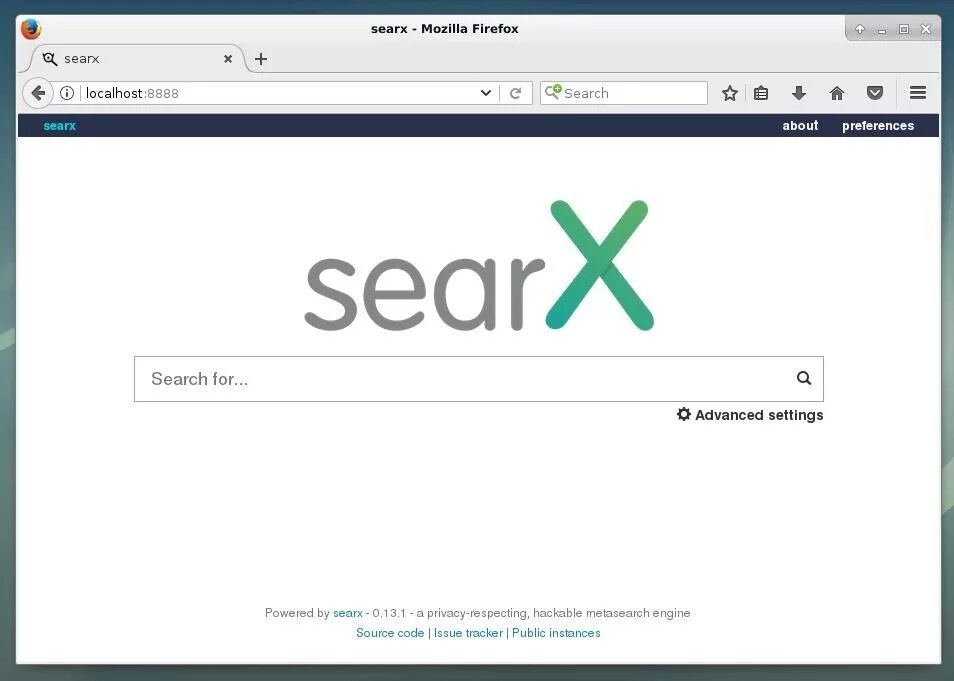Open site information icon in address bar
The image size is (954, 681).
click(67, 93)
